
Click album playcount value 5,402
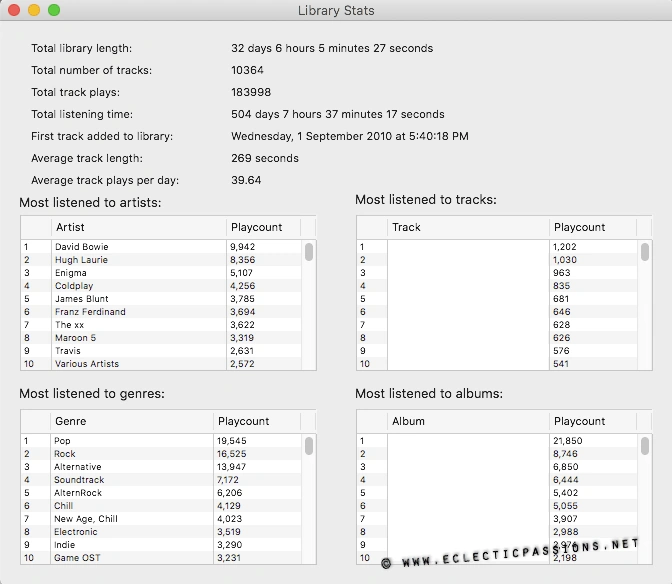point(565,493)
